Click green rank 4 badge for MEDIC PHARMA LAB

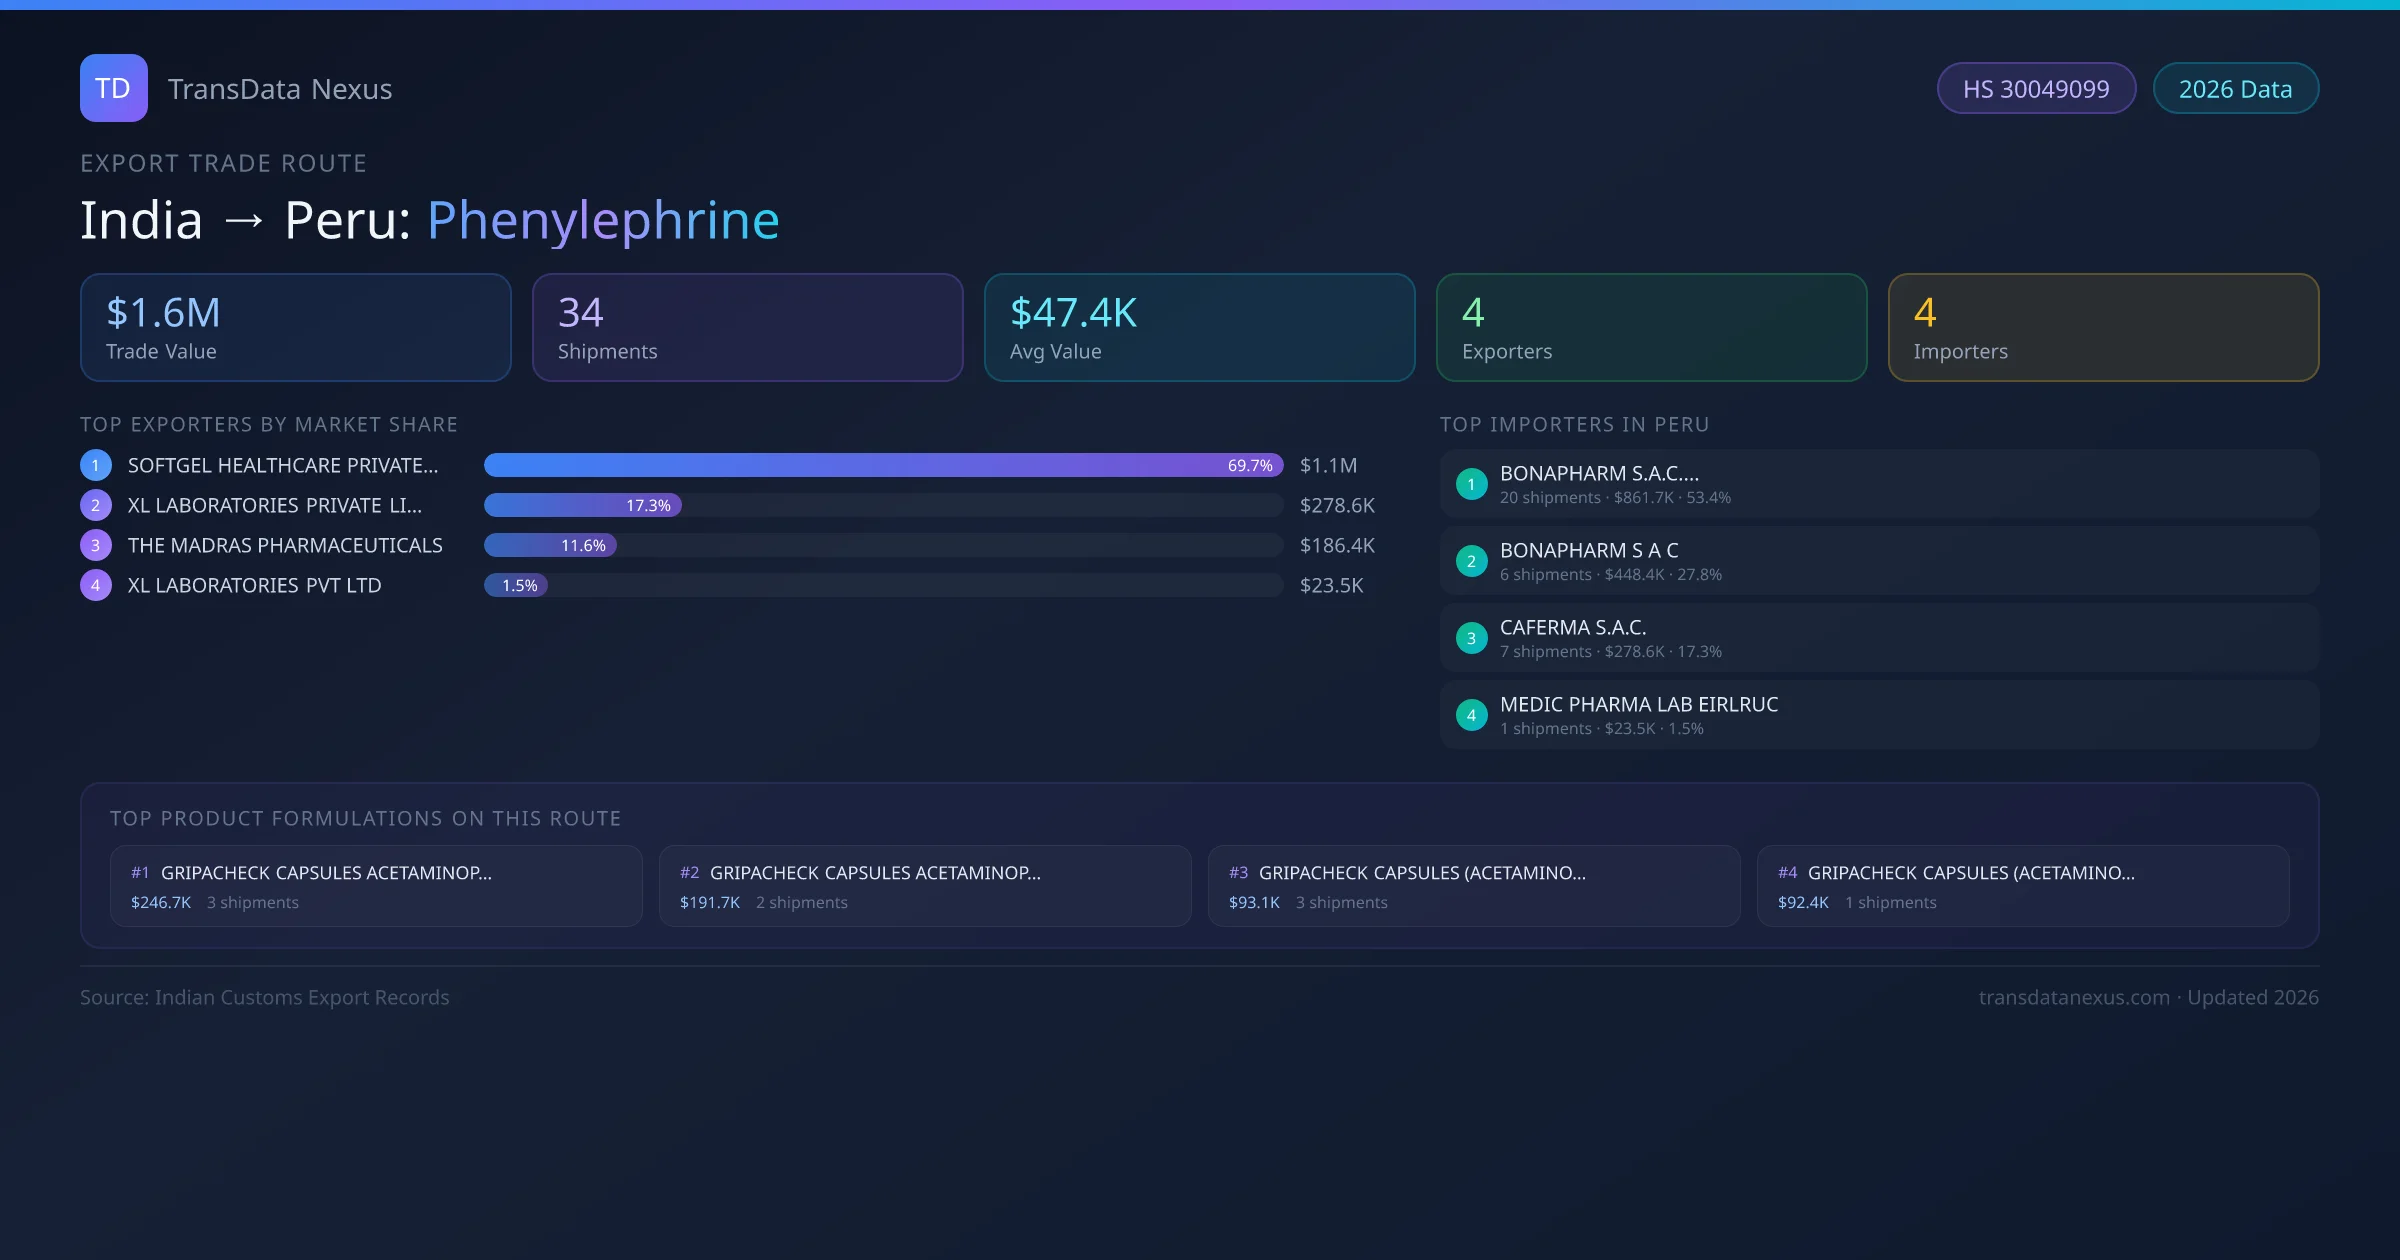(1471, 715)
